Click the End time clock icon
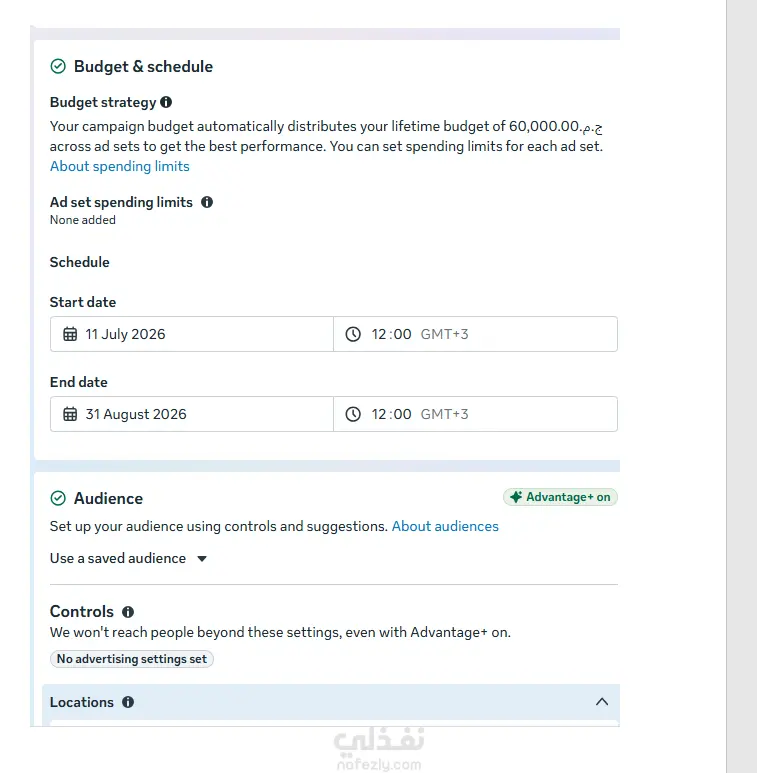 point(353,414)
